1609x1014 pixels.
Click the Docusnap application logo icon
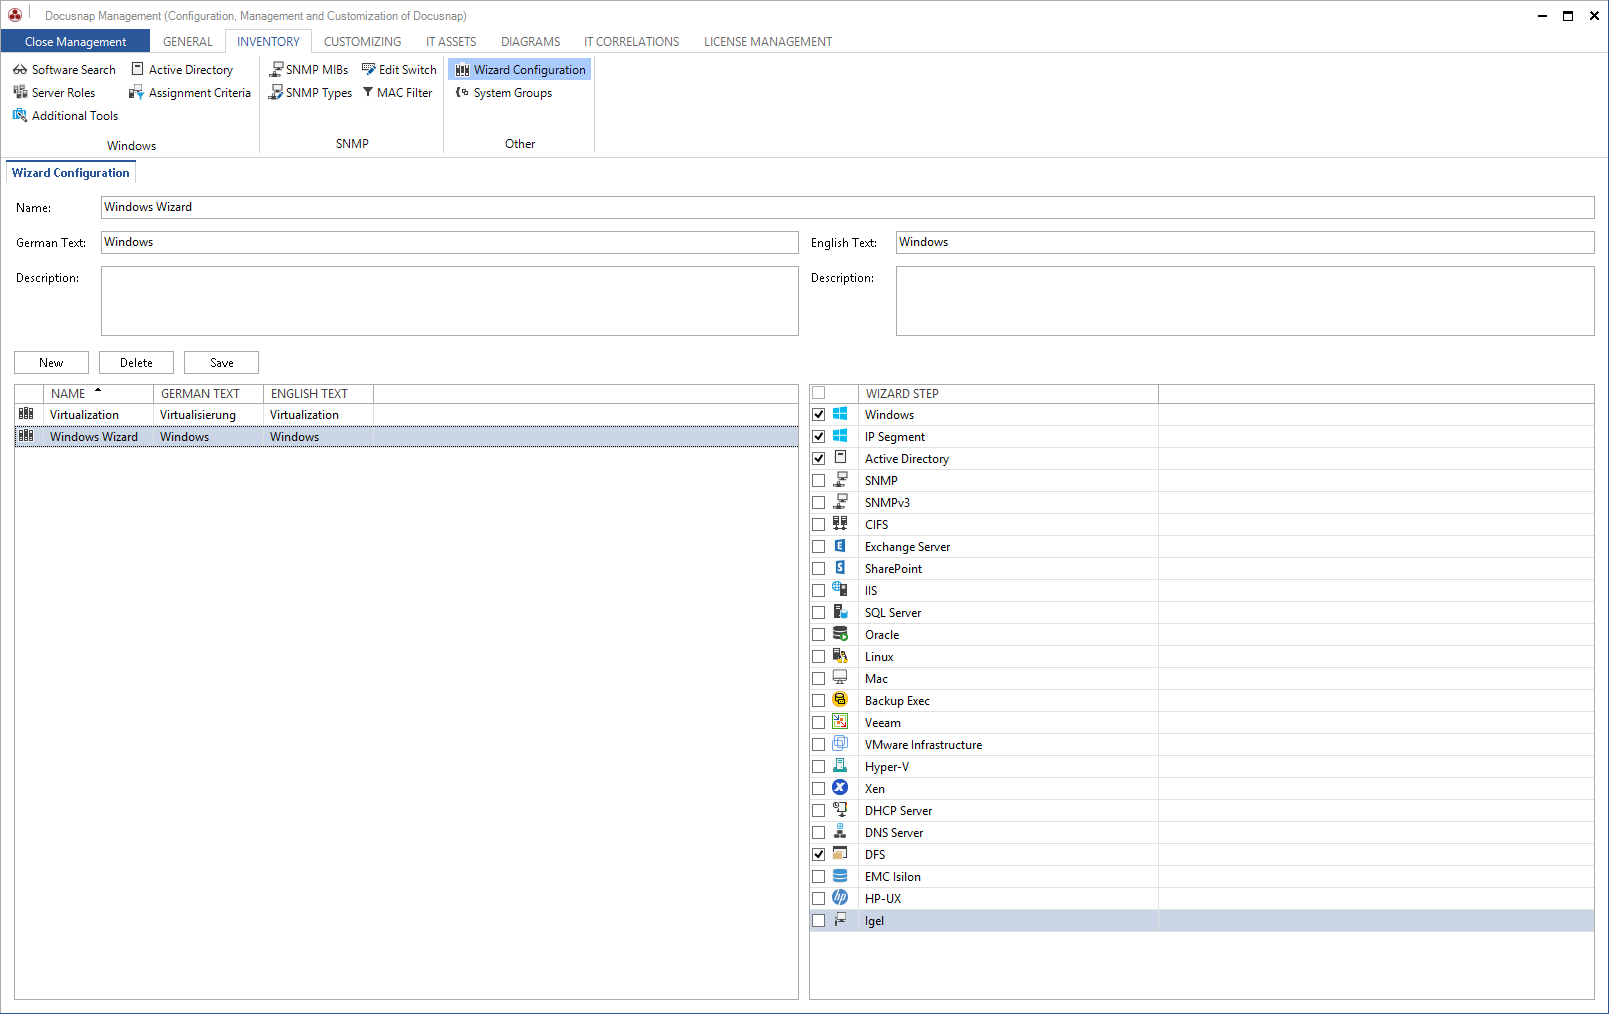pos(15,15)
